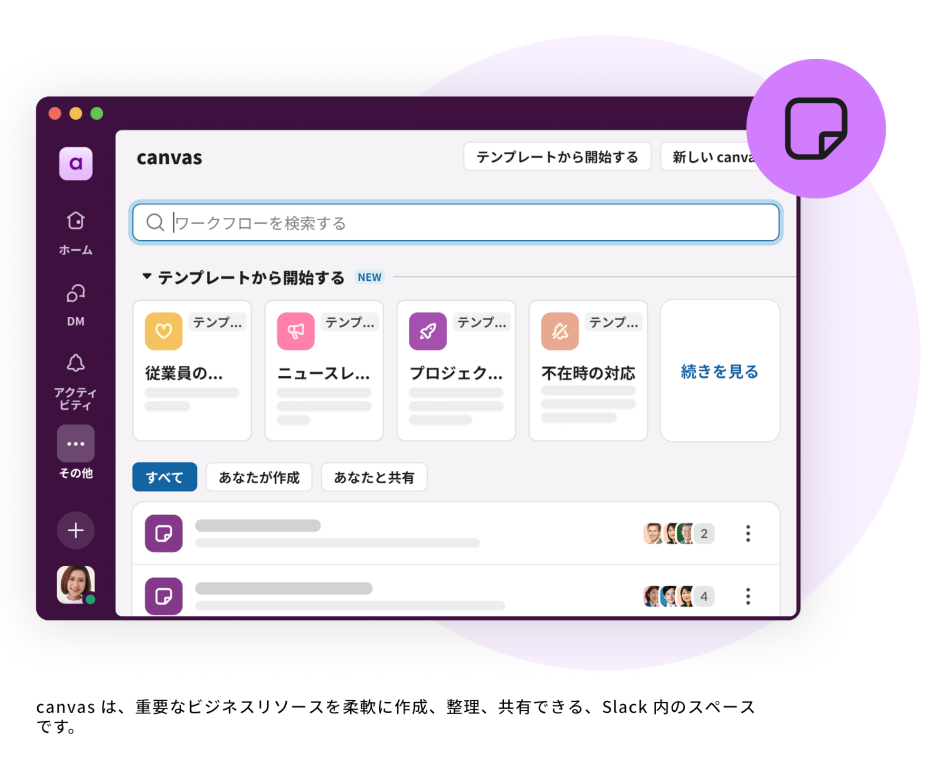The image size is (950, 759).
Task: Click the 続きを見る link
Action: pyautogui.click(x=719, y=370)
